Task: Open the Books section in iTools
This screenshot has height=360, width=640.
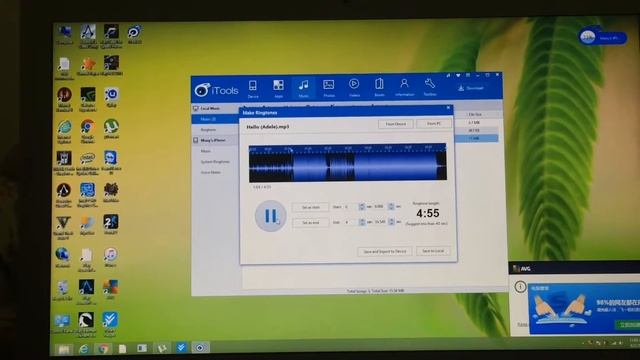Action: tap(379, 87)
